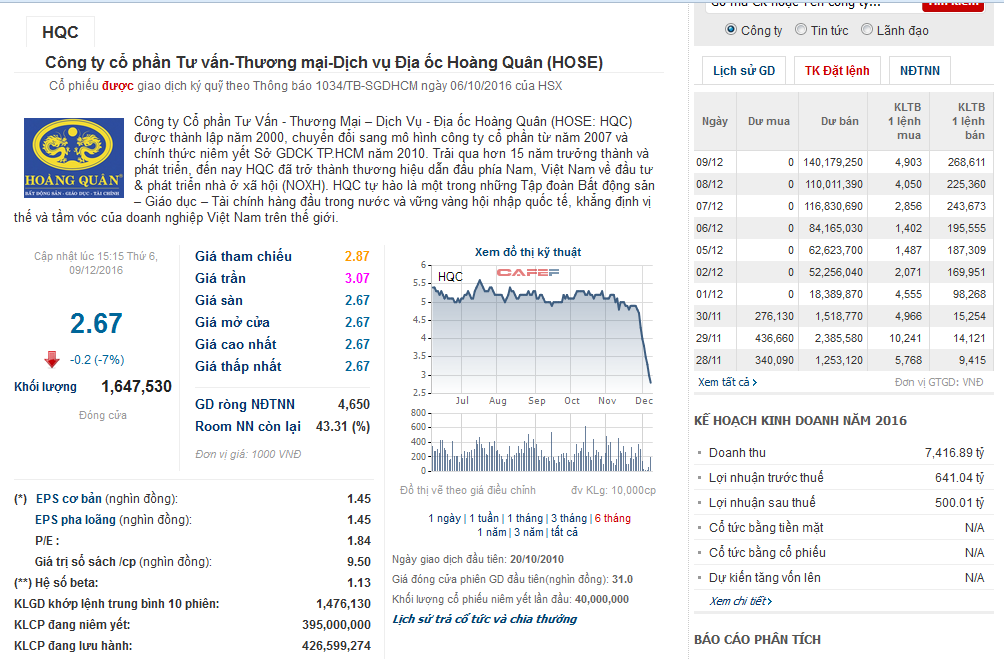Click BÁO CÁO PHÂN TÍCH heading
This screenshot has height=659, width=1004.
point(757,639)
